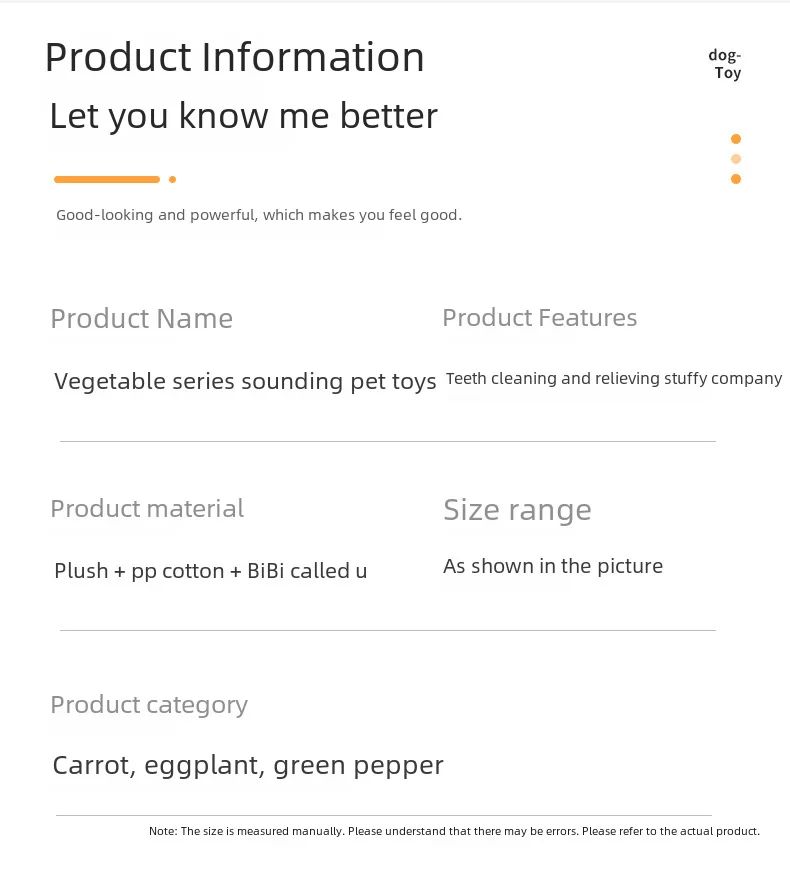The width and height of the screenshot is (790, 870).
Task: Click the "Let you know me better" subtitle
Action: coord(243,116)
